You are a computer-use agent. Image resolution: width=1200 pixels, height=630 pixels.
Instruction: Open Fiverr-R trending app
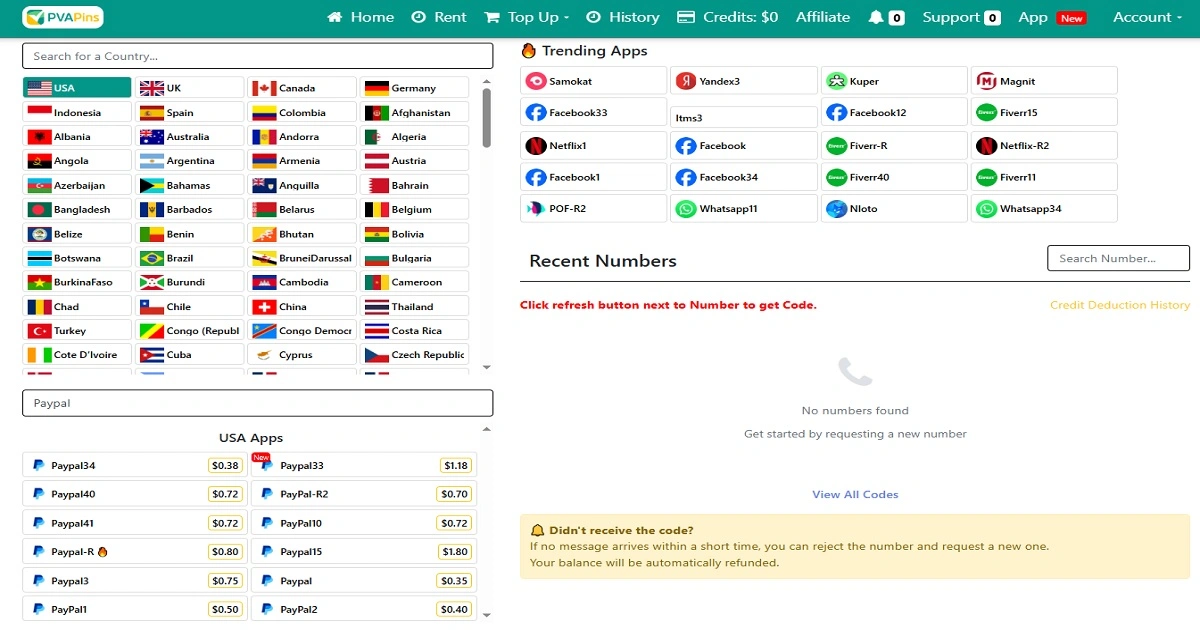(894, 145)
